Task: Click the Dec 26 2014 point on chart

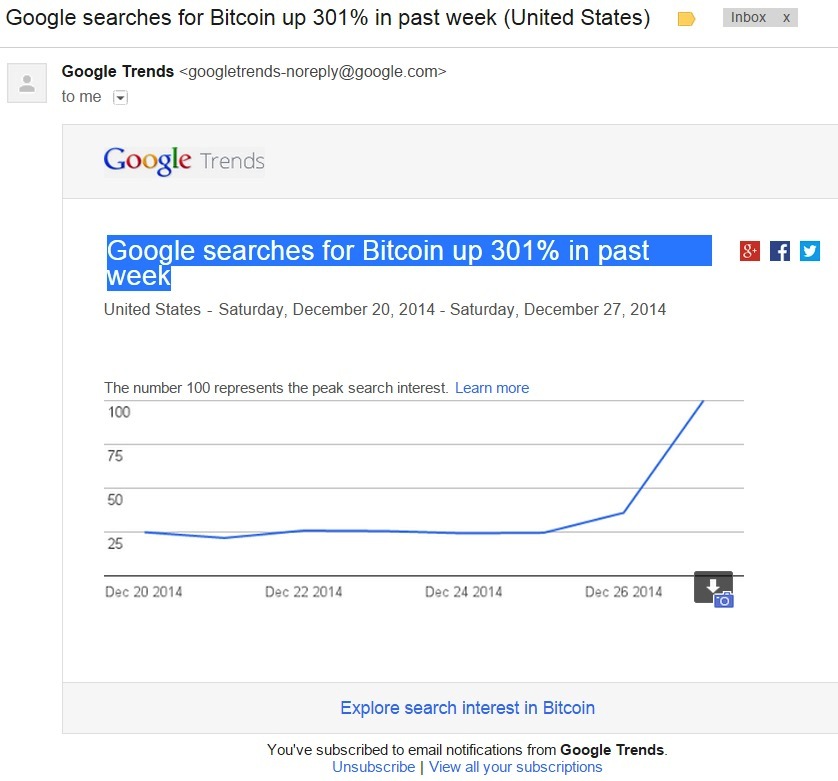Action: point(623,513)
